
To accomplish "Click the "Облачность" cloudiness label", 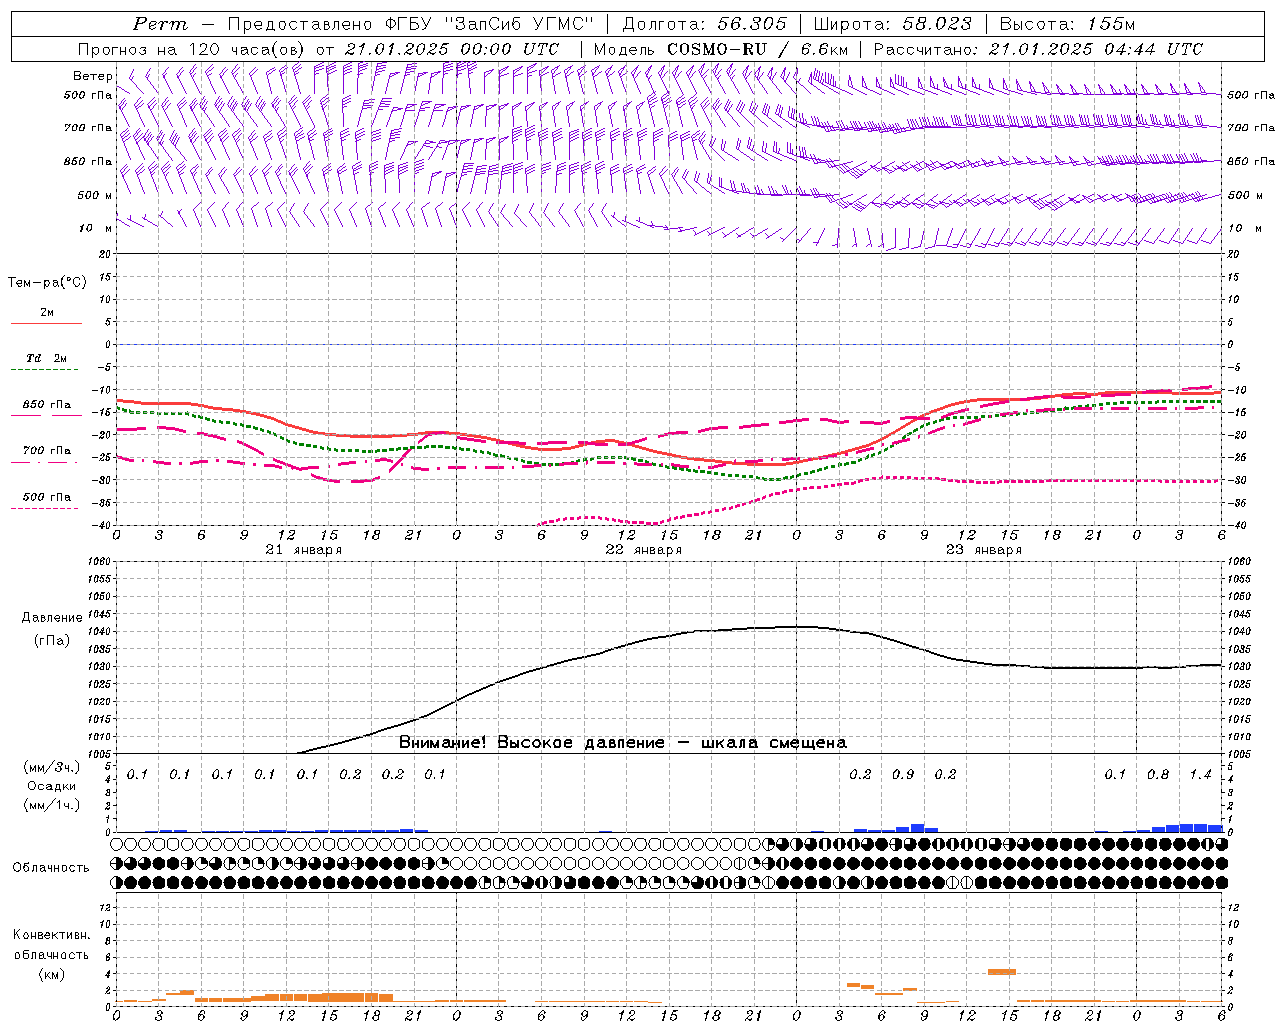I will (x=51, y=868).
